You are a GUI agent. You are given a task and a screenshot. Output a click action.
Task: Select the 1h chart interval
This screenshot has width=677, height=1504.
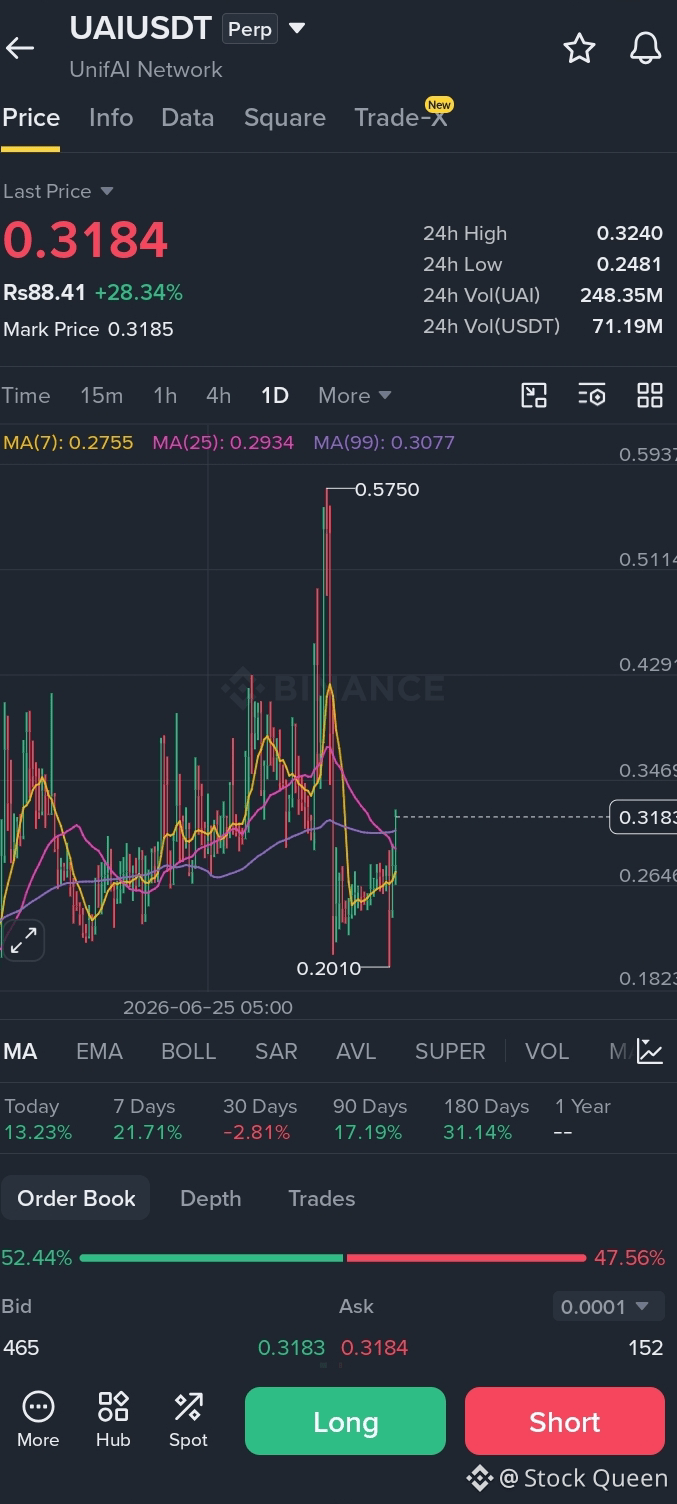coord(165,395)
